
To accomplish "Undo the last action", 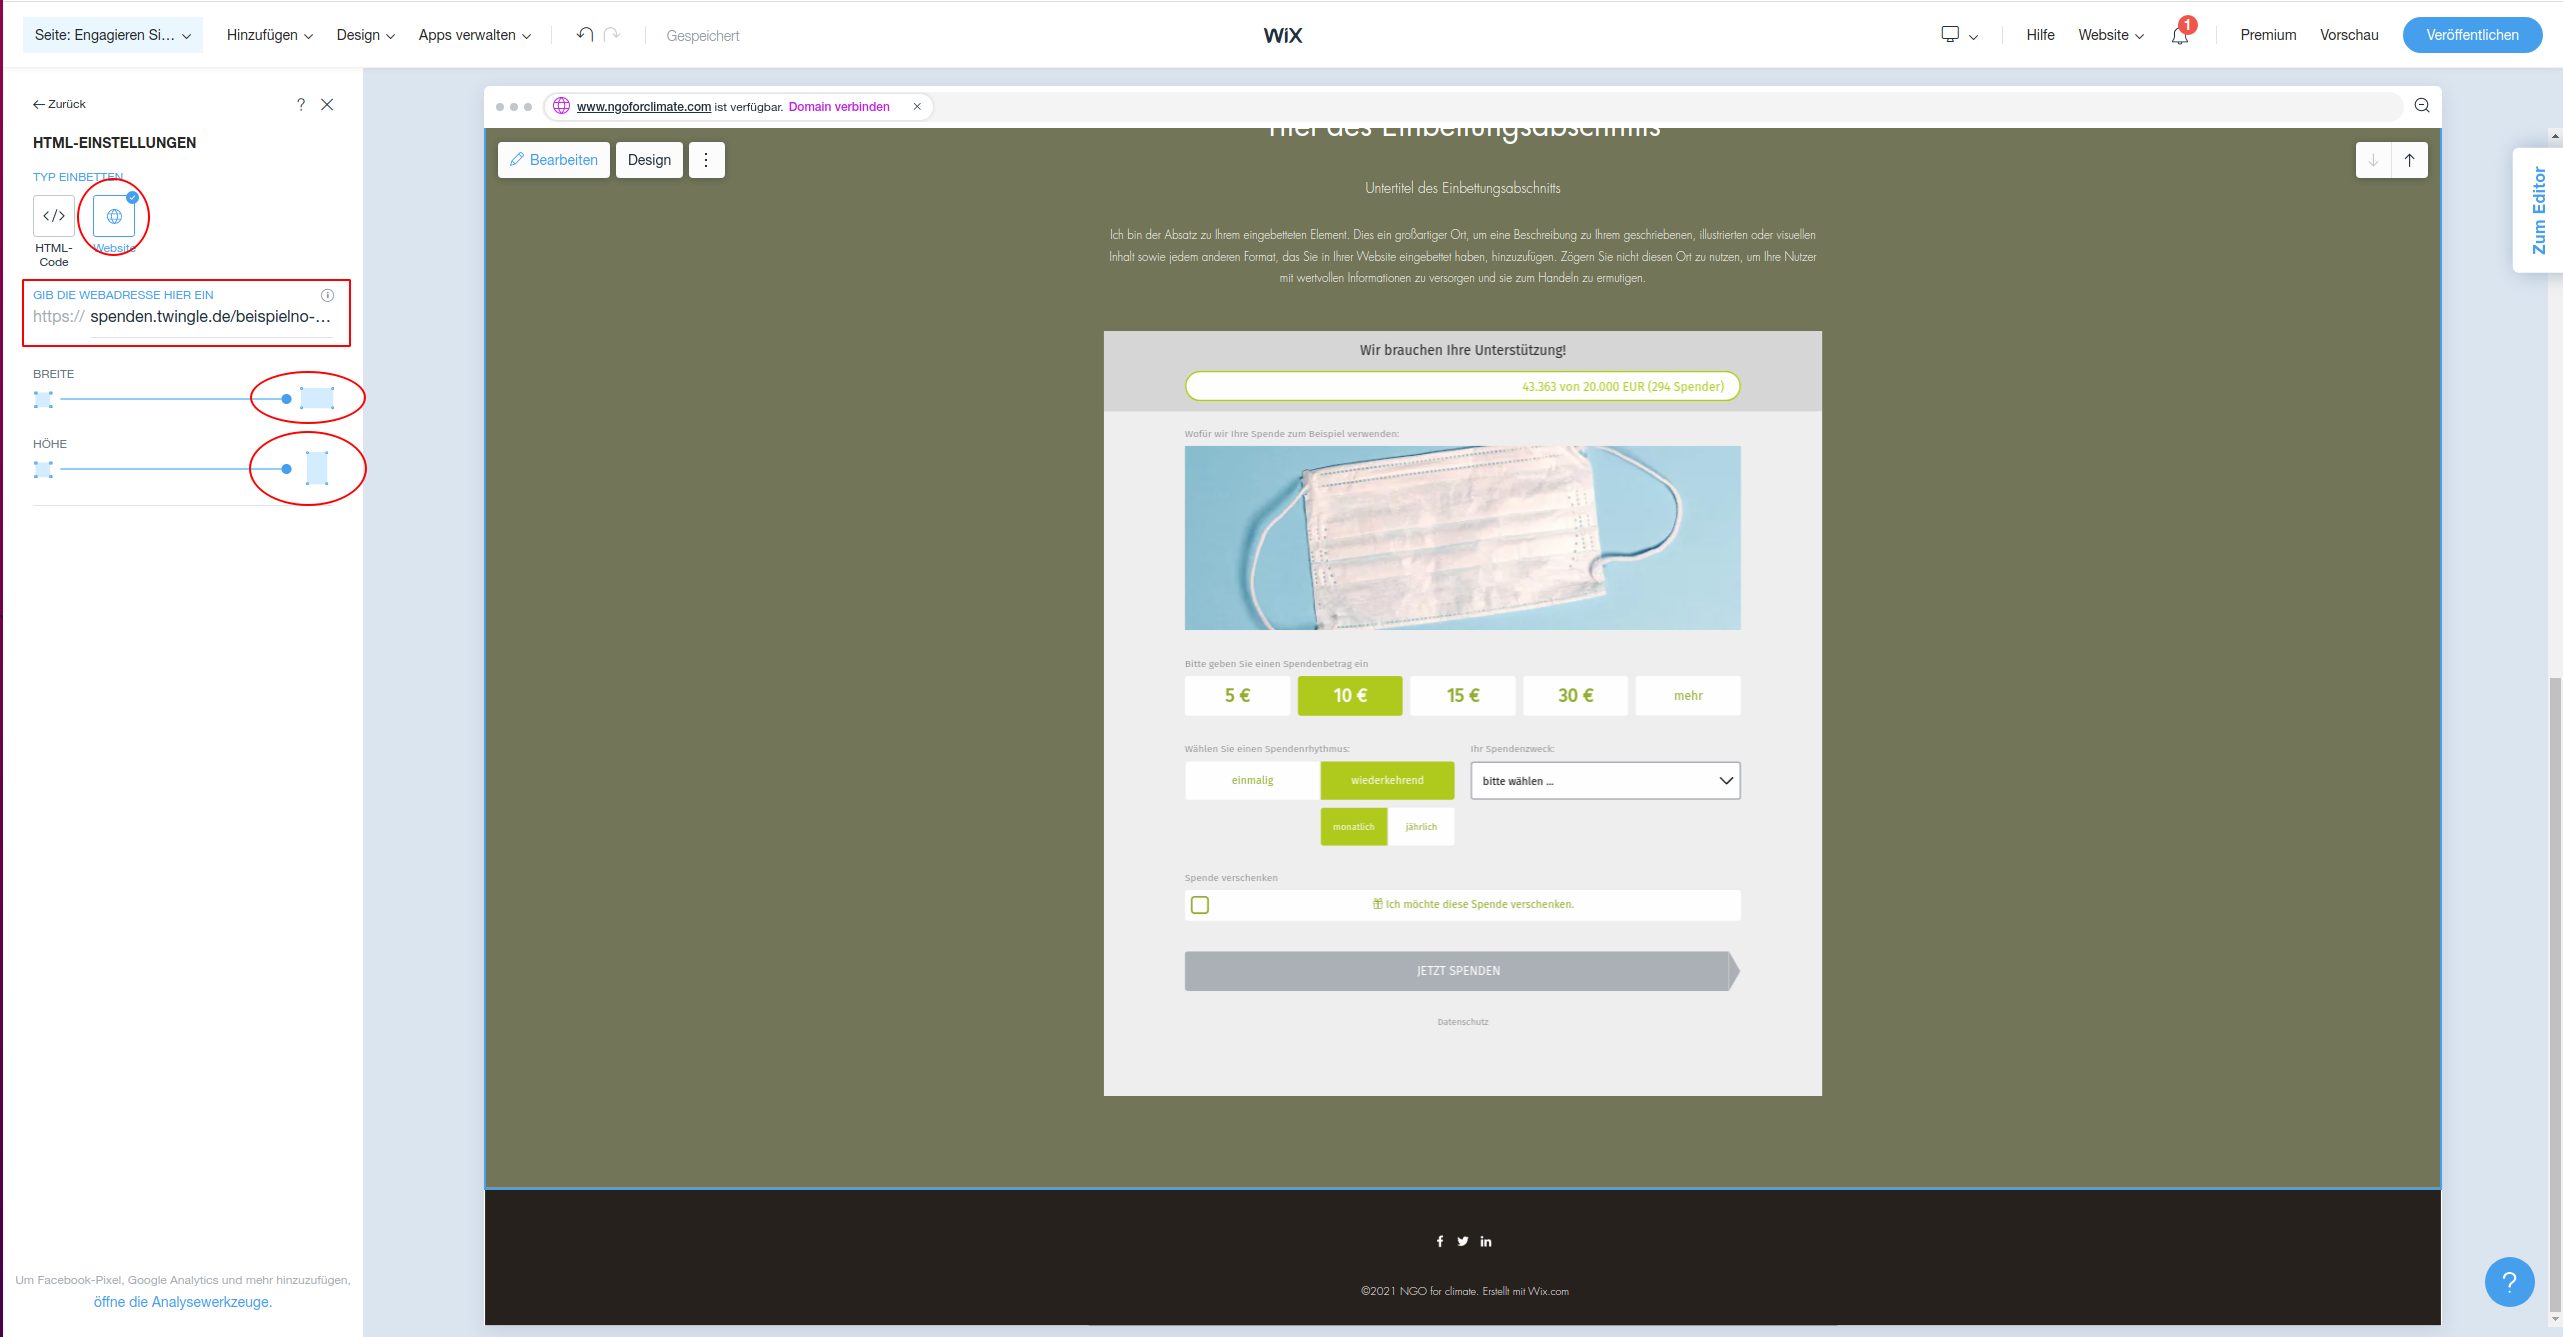I will [x=585, y=35].
